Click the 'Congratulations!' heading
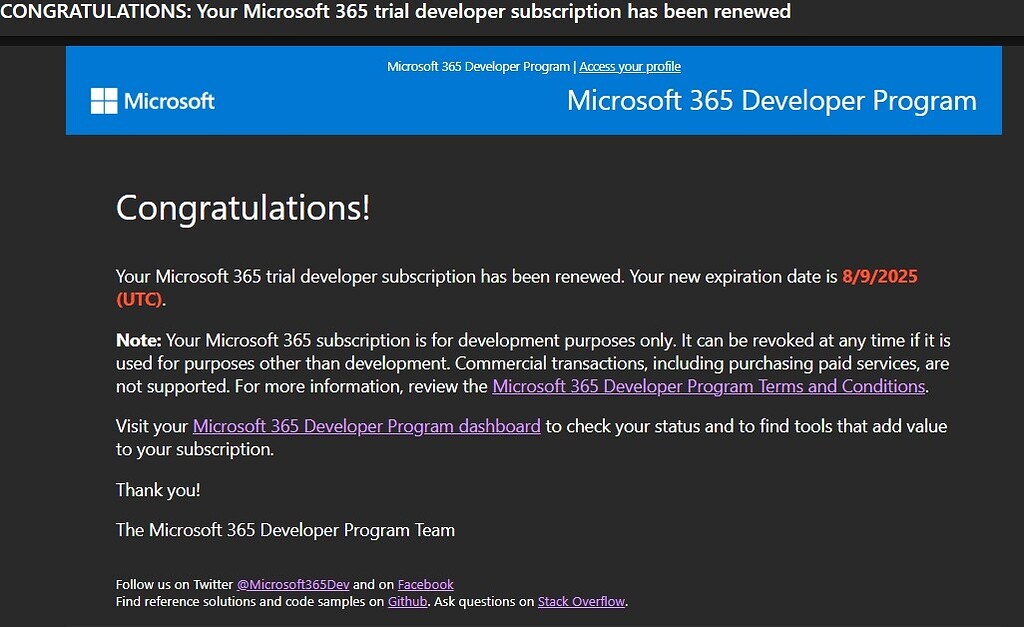The image size is (1024, 627). [243, 208]
